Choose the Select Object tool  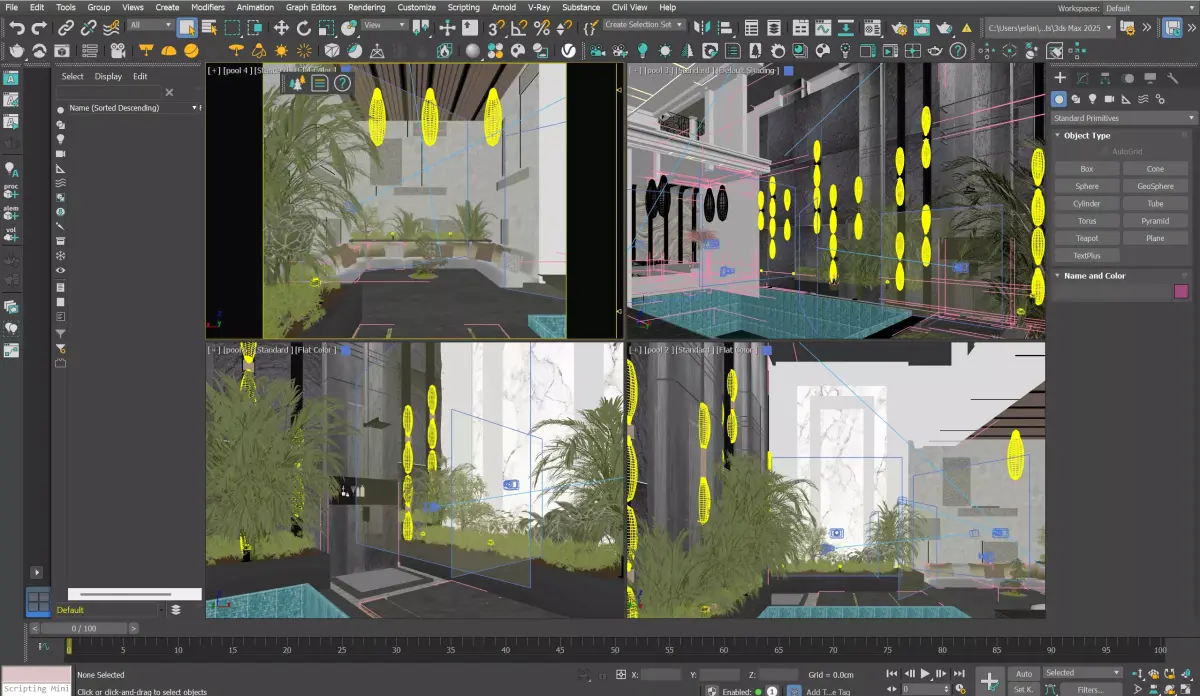click(187, 28)
